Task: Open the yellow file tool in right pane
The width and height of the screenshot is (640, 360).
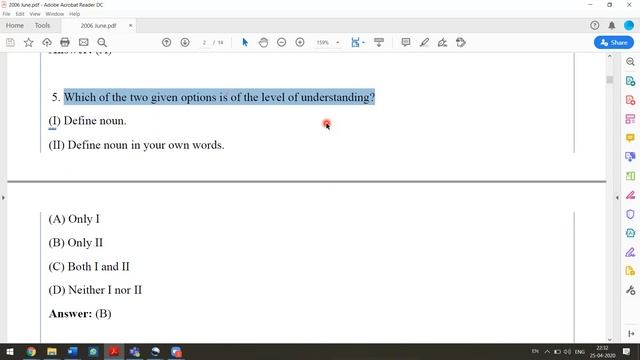Action: [630, 271]
